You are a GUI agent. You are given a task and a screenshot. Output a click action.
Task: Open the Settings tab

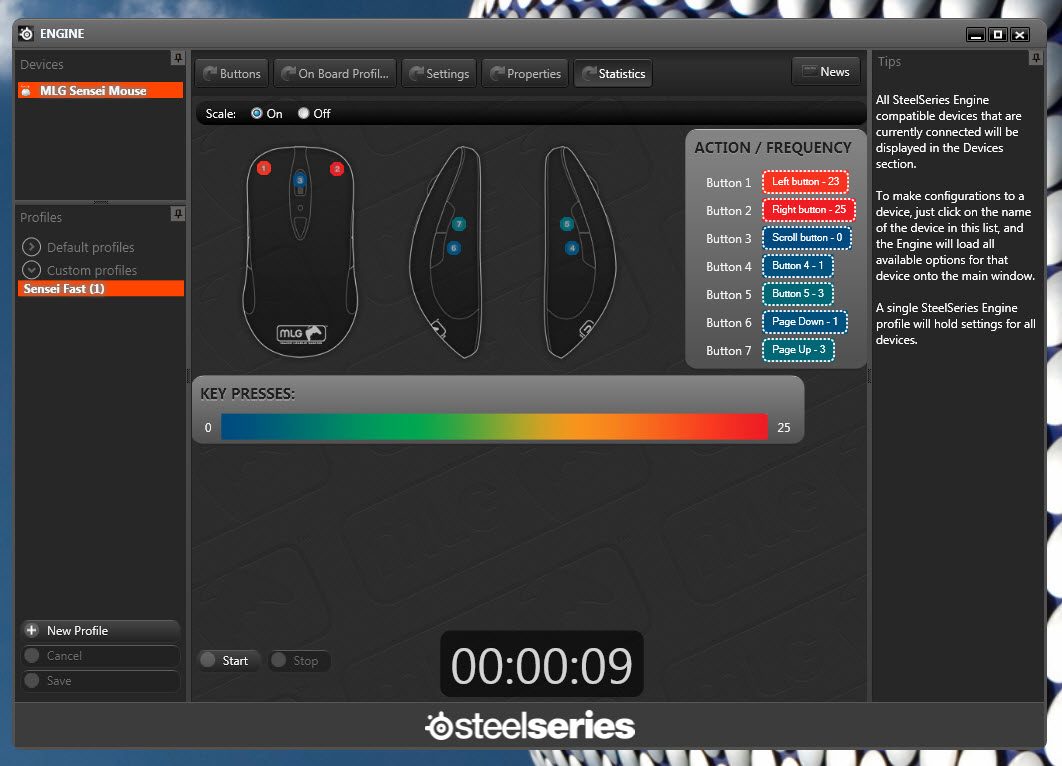(439, 73)
